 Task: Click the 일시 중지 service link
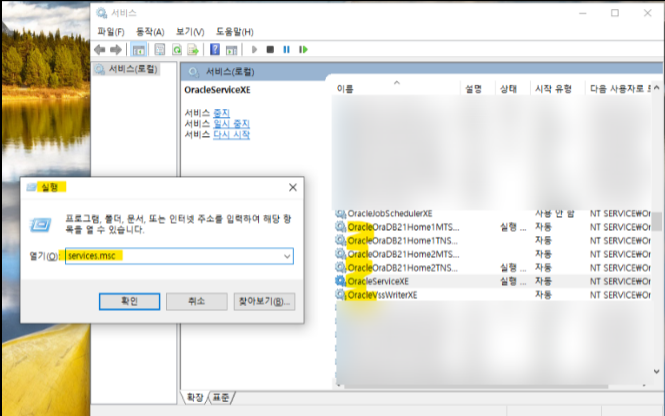[231, 123]
